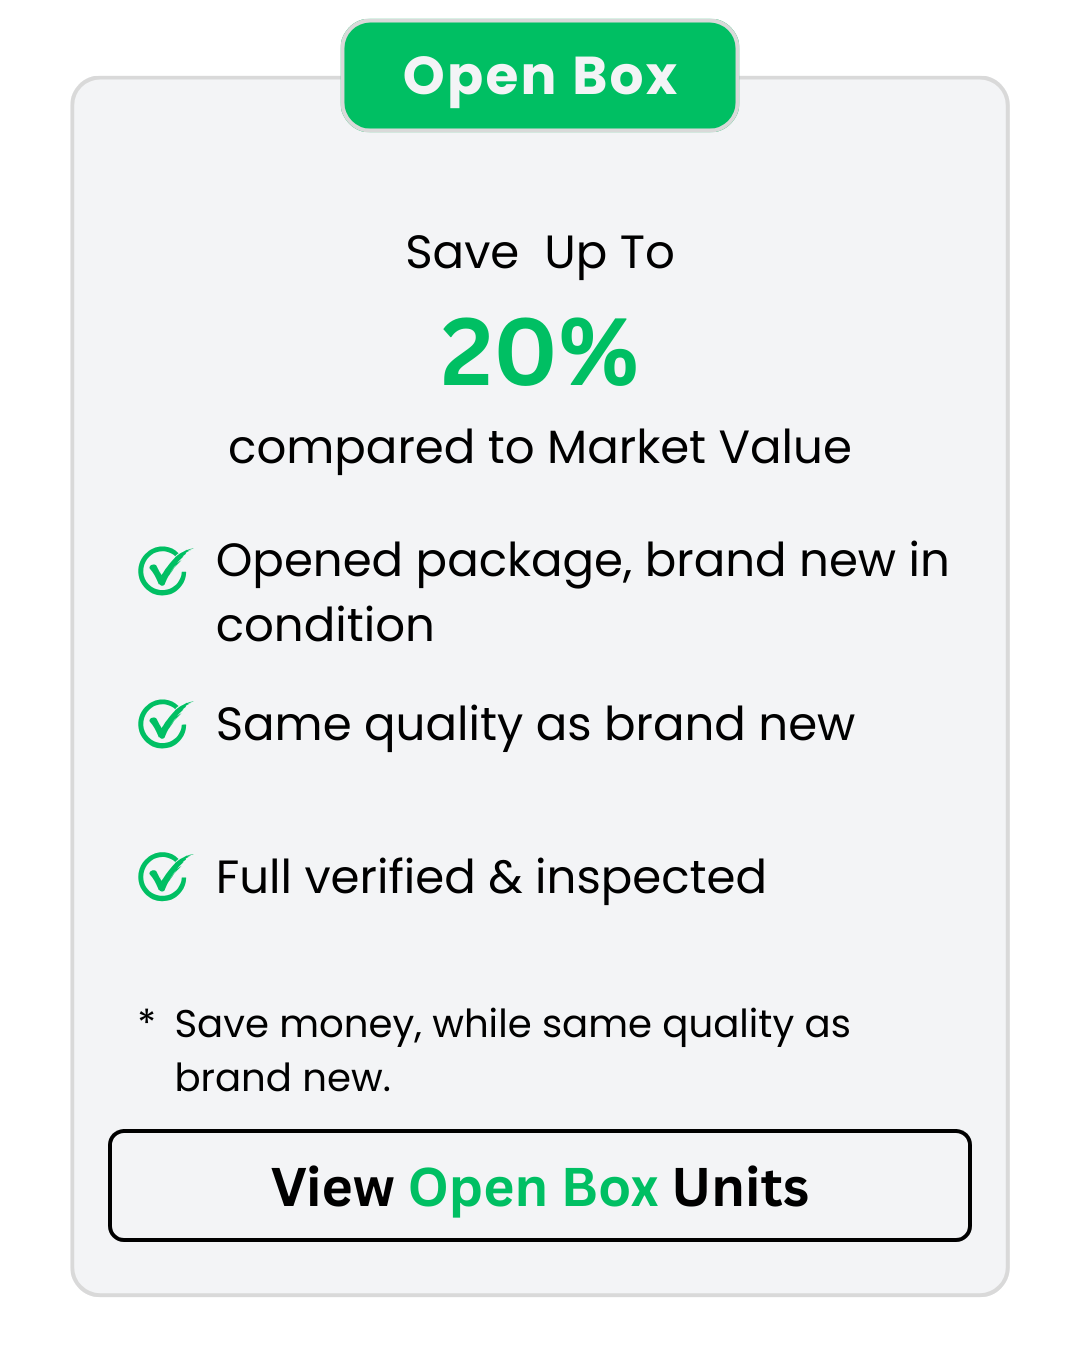Viewport: 1080px width, 1350px height.
Task: Click the View Open Box Units button
Action: [x=540, y=1188]
